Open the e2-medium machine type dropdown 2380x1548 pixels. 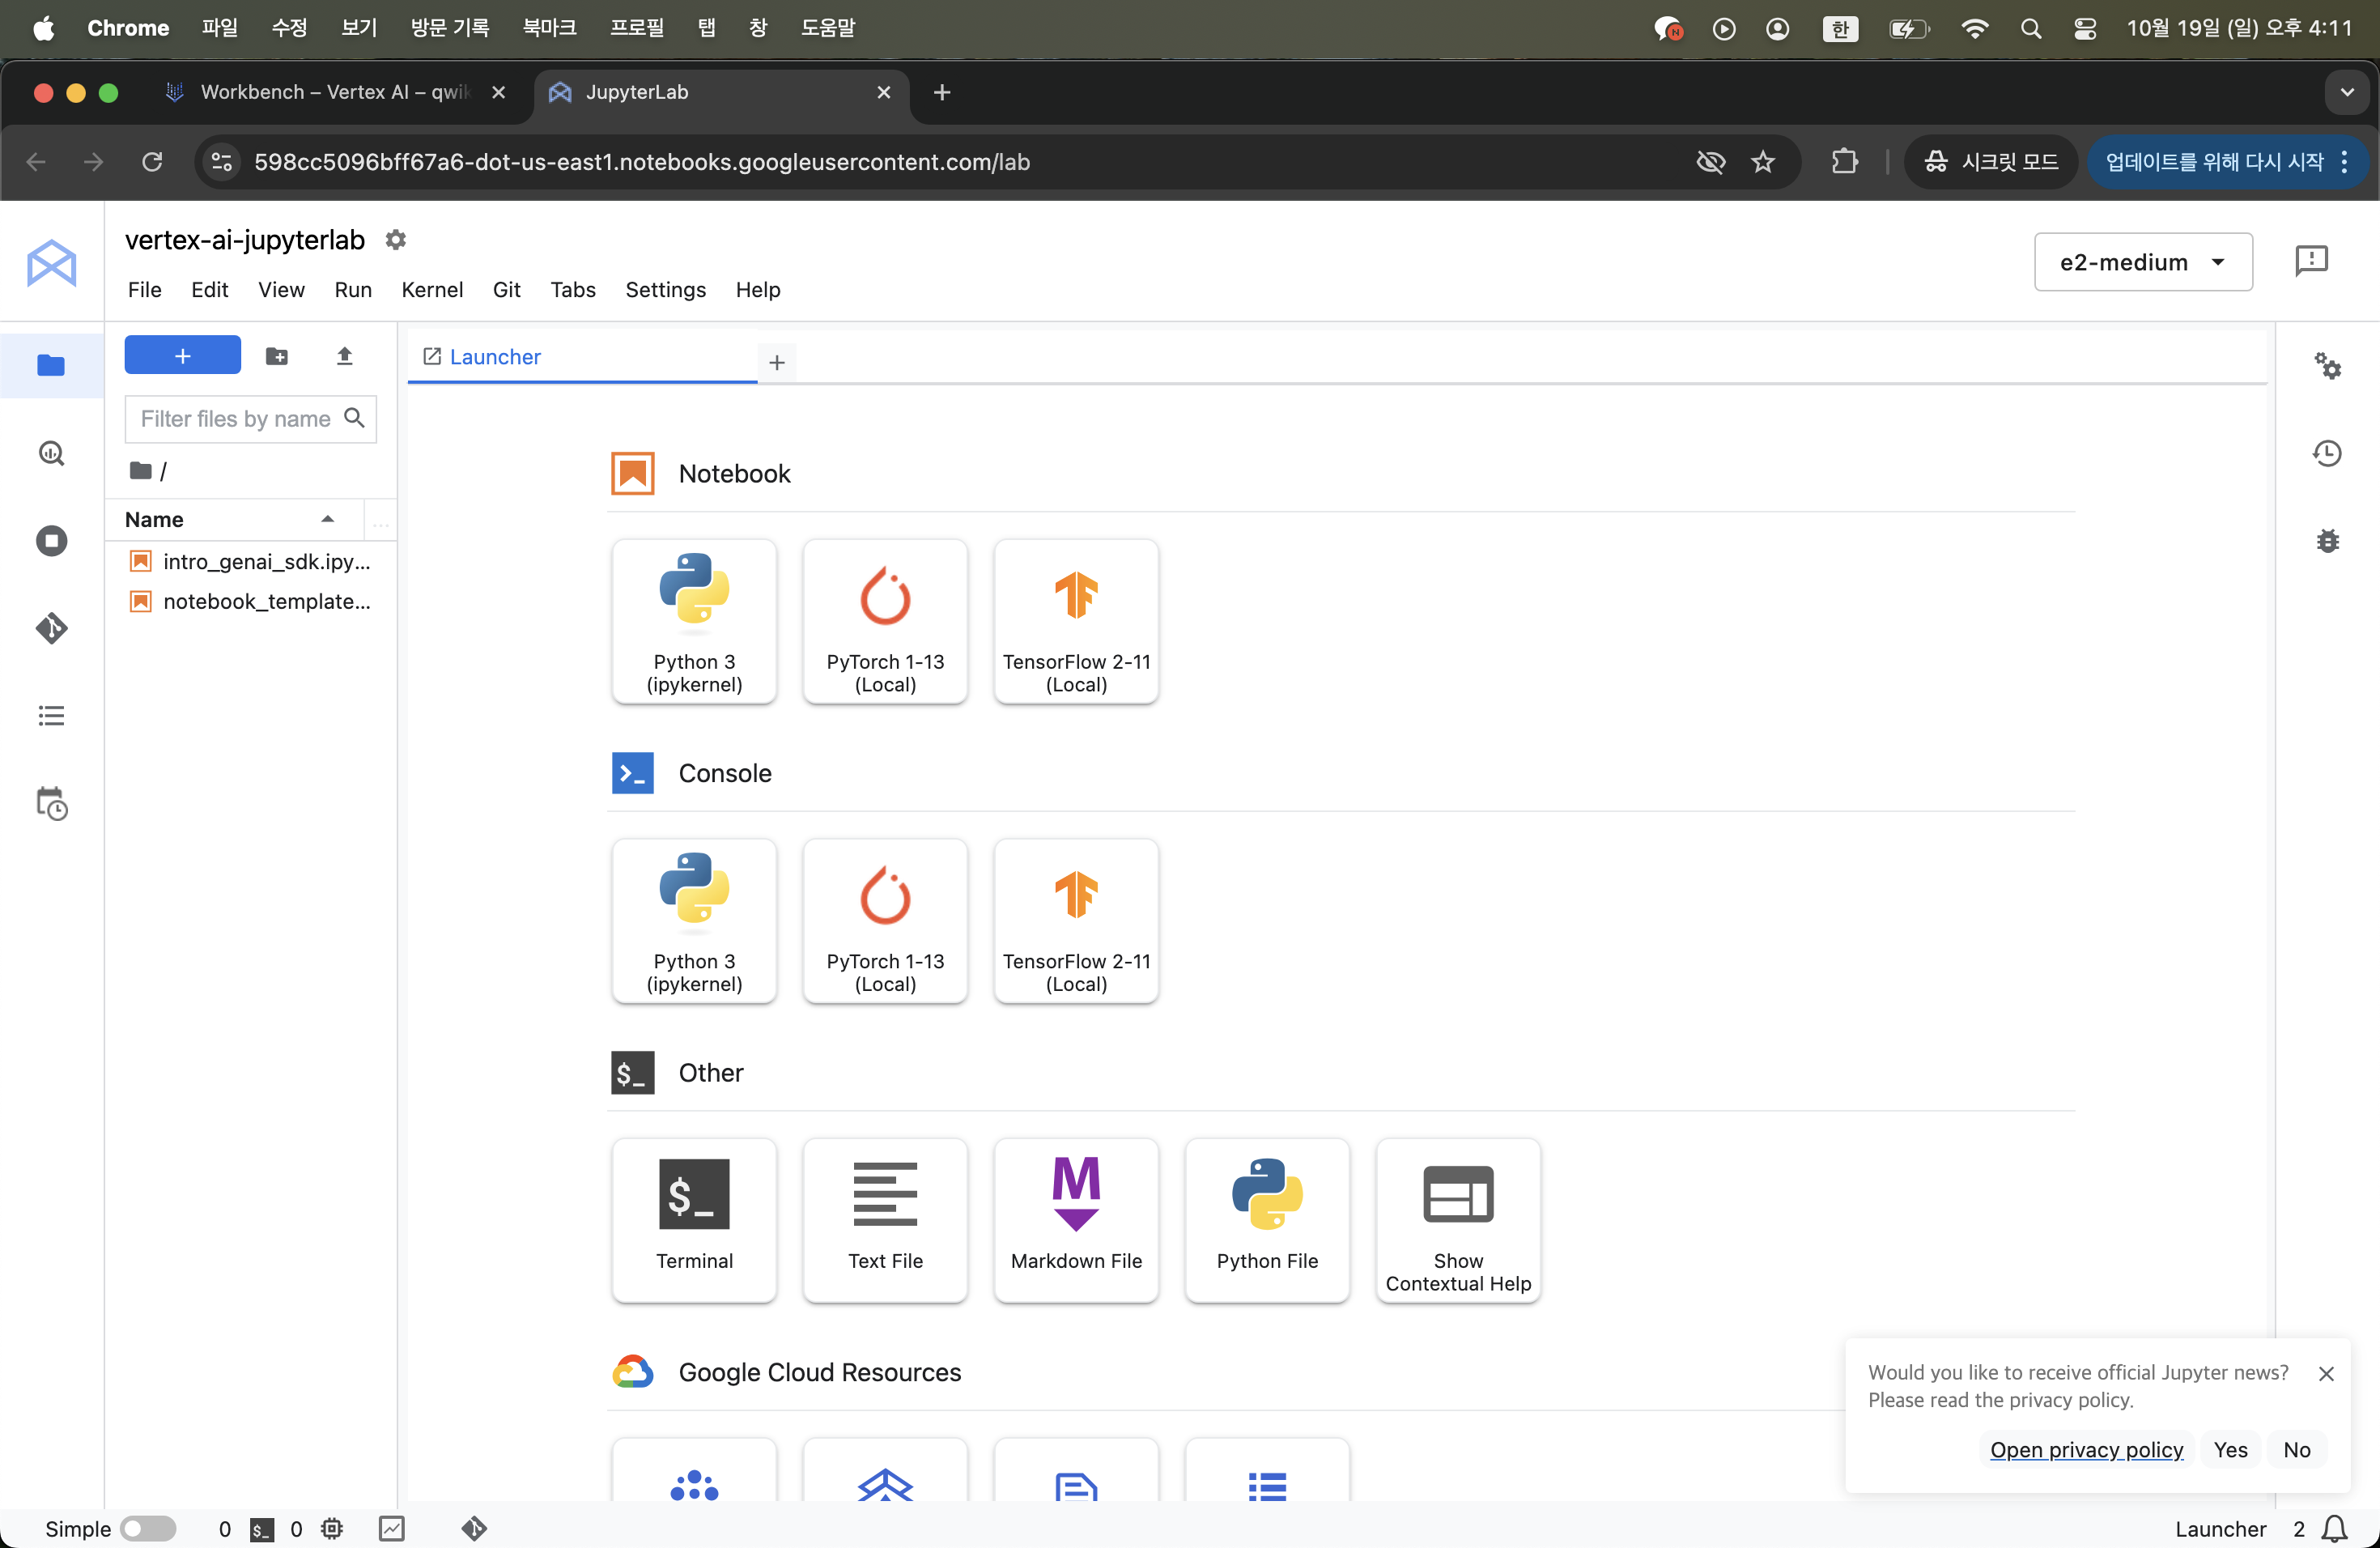coord(2142,262)
